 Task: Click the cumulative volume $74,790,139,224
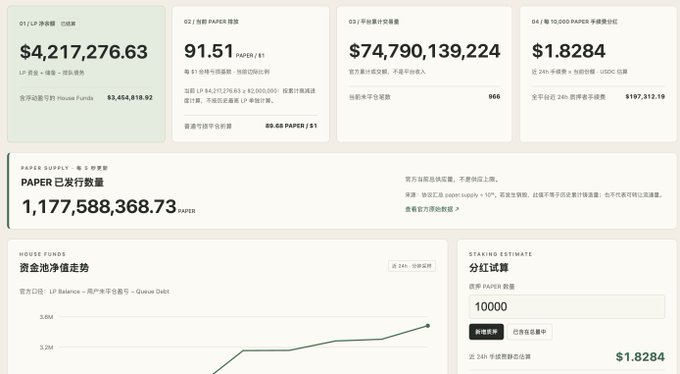425,51
